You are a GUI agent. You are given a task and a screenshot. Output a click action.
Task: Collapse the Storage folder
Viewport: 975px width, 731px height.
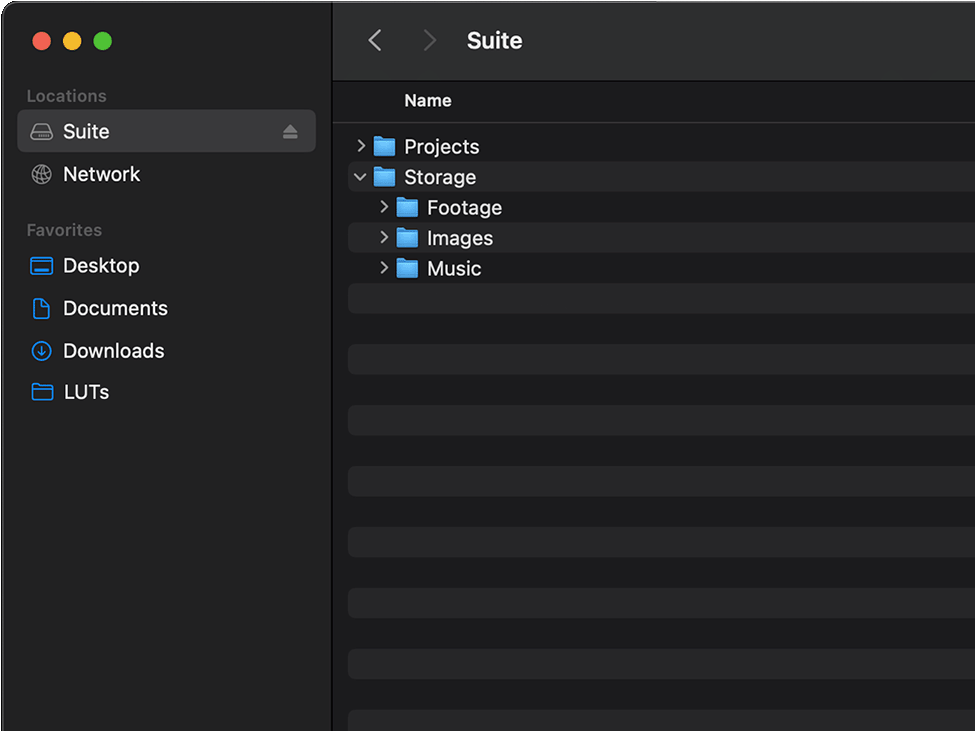pyautogui.click(x=361, y=177)
